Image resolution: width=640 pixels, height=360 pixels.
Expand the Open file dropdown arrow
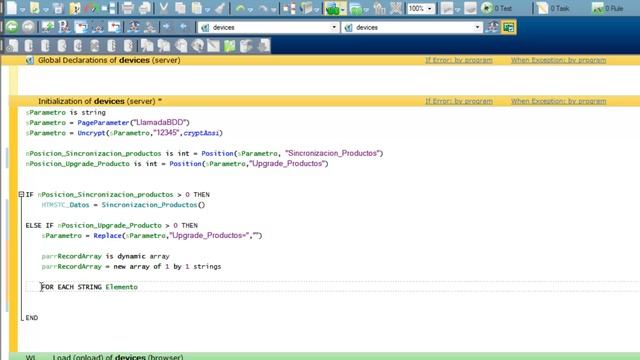[x=45, y=9]
